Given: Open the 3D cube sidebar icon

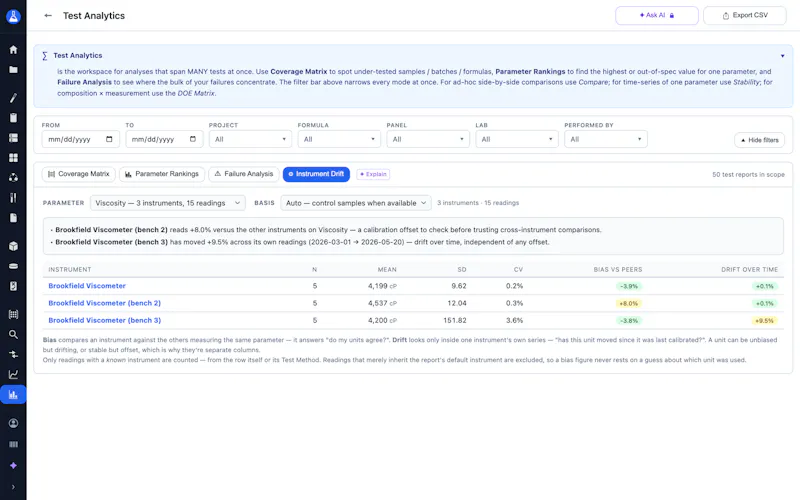Looking at the screenshot, I should pyautogui.click(x=13, y=246).
